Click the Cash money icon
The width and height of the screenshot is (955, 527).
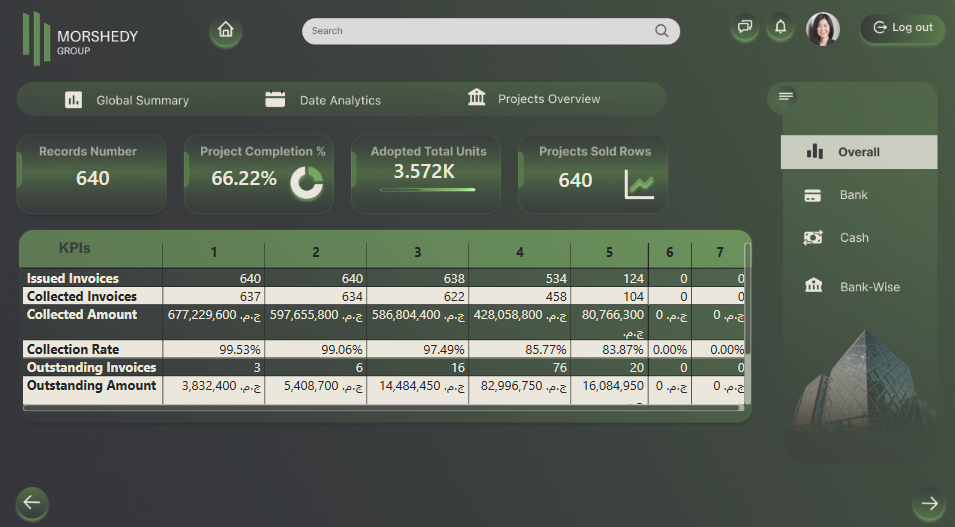click(x=813, y=238)
